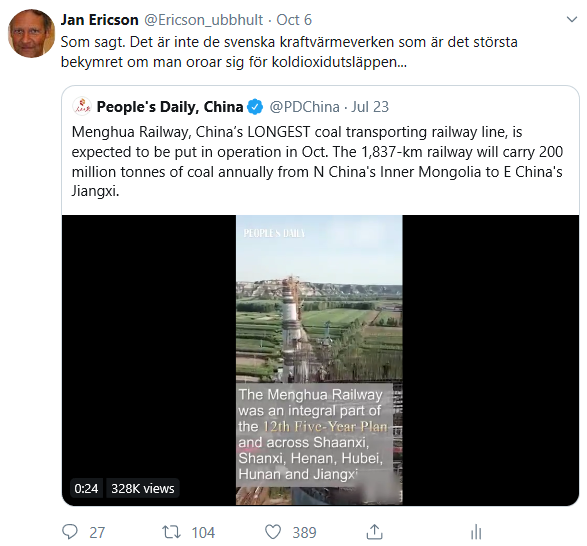Screen dimensions: 587x546
Task: Open the Jul 23 quoted tweet date
Action: (370, 107)
